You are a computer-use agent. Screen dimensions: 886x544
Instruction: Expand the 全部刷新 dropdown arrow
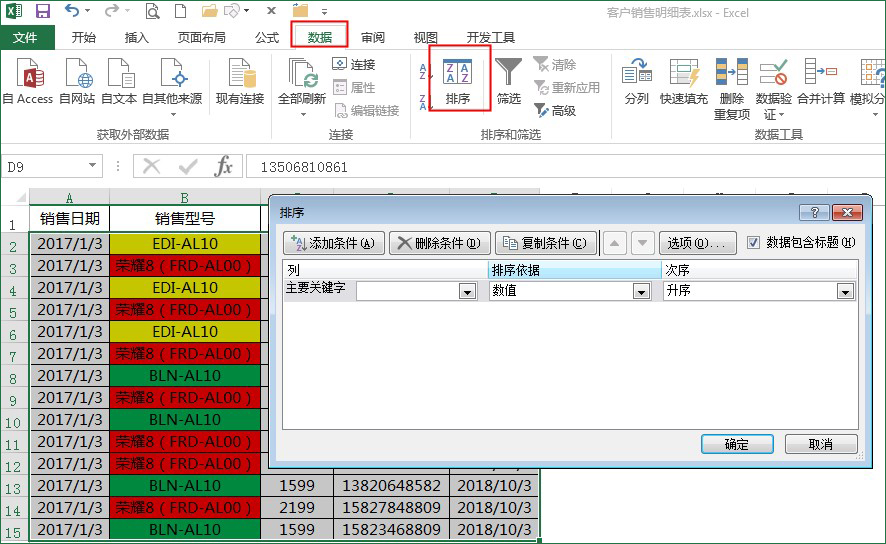pyautogui.click(x=303, y=114)
